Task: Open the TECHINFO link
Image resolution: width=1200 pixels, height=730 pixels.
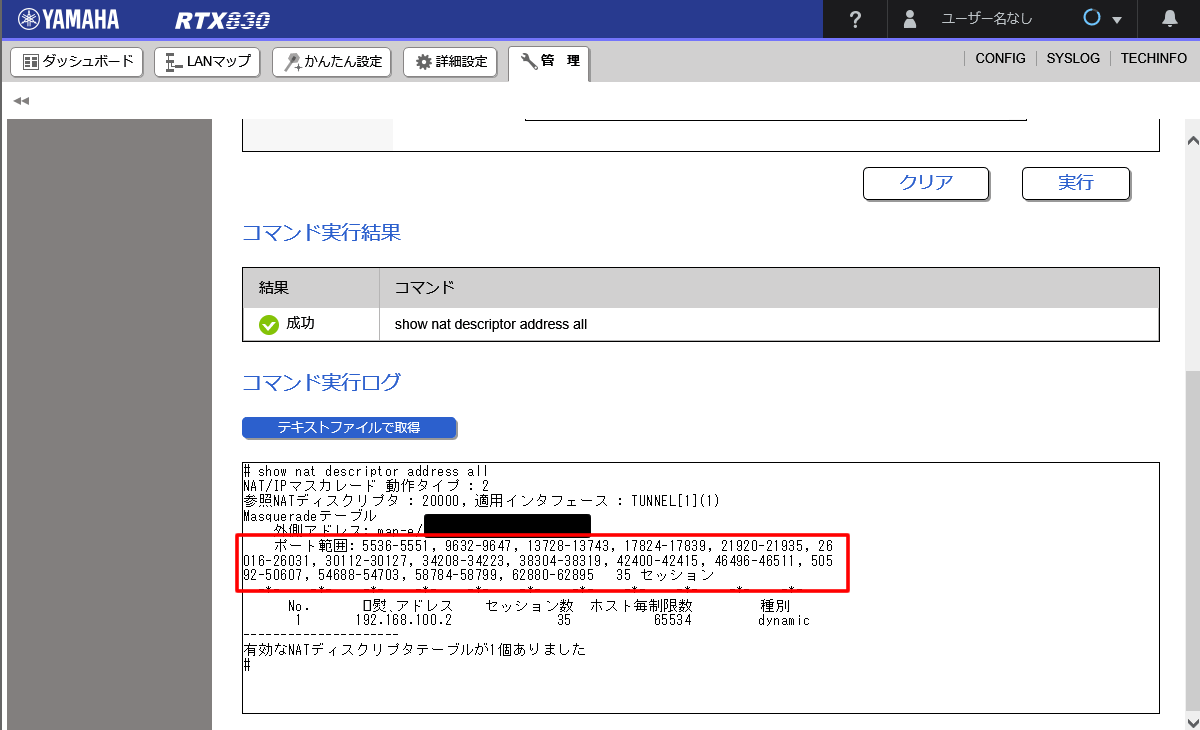Action: (x=1154, y=59)
